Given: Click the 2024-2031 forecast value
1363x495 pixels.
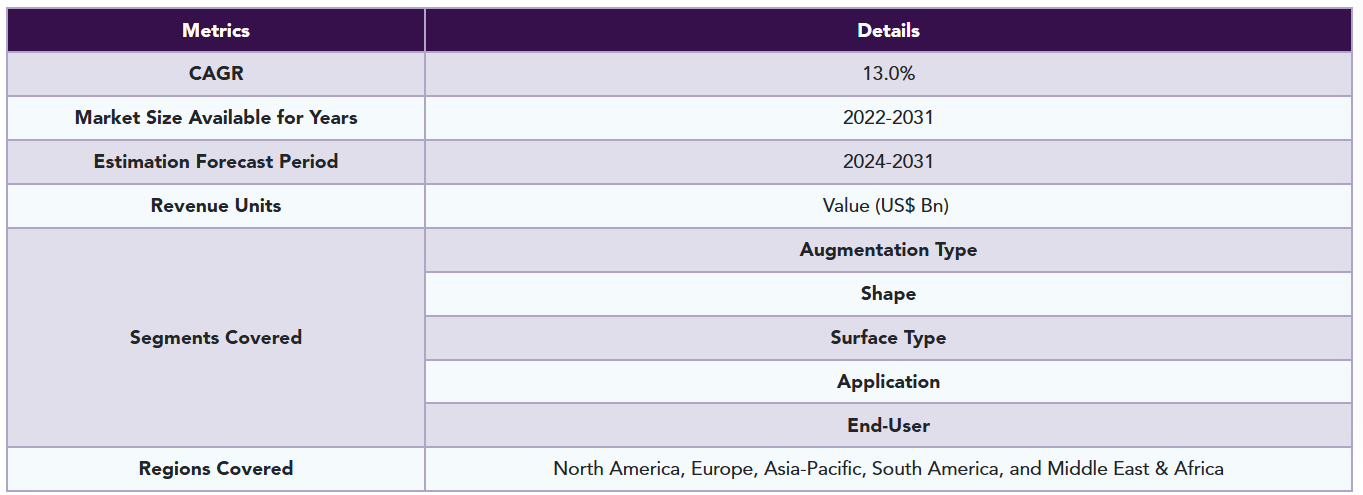Looking at the screenshot, I should click(x=888, y=162).
